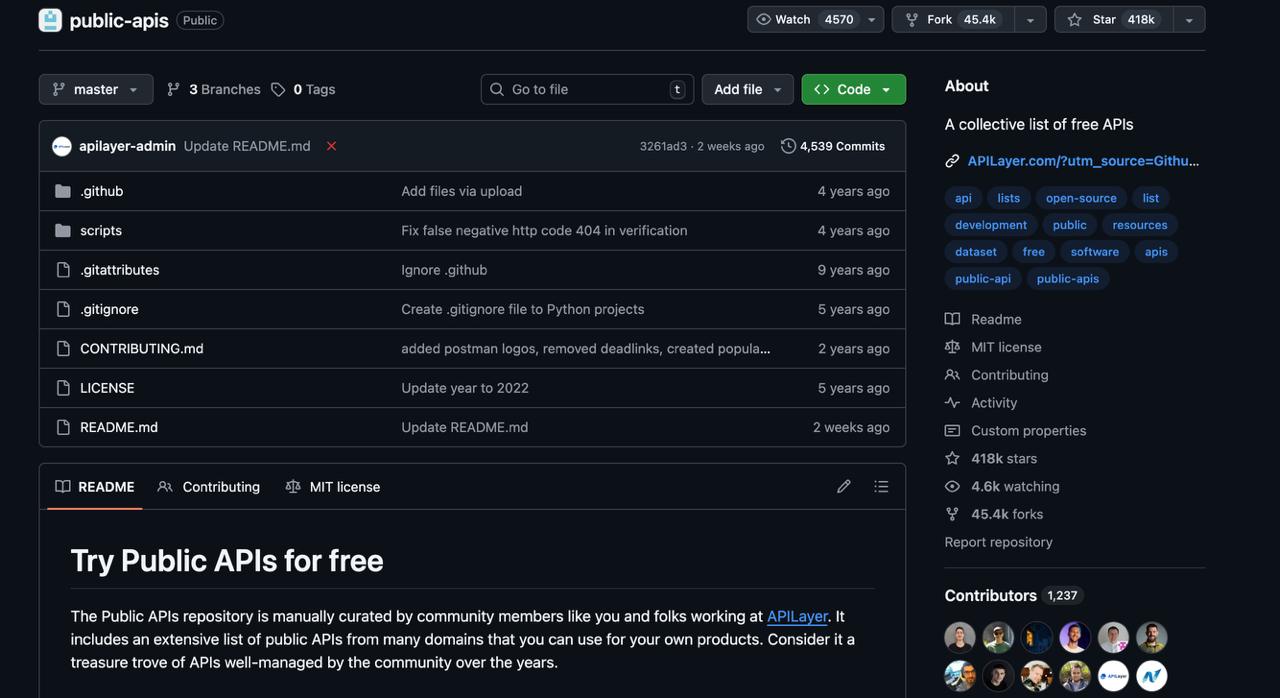This screenshot has width=1280, height=698.
Task: Select the open-source topic tag
Action: [1081, 198]
